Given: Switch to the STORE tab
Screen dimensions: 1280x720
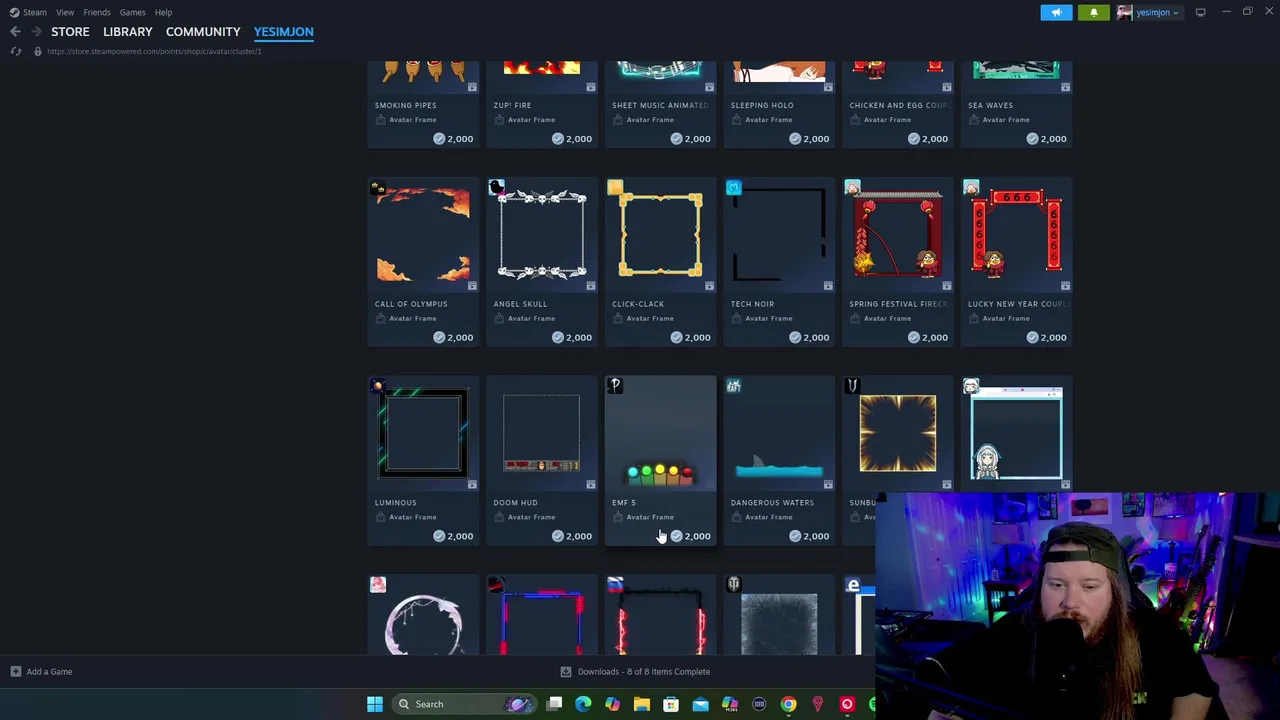Looking at the screenshot, I should (70, 32).
